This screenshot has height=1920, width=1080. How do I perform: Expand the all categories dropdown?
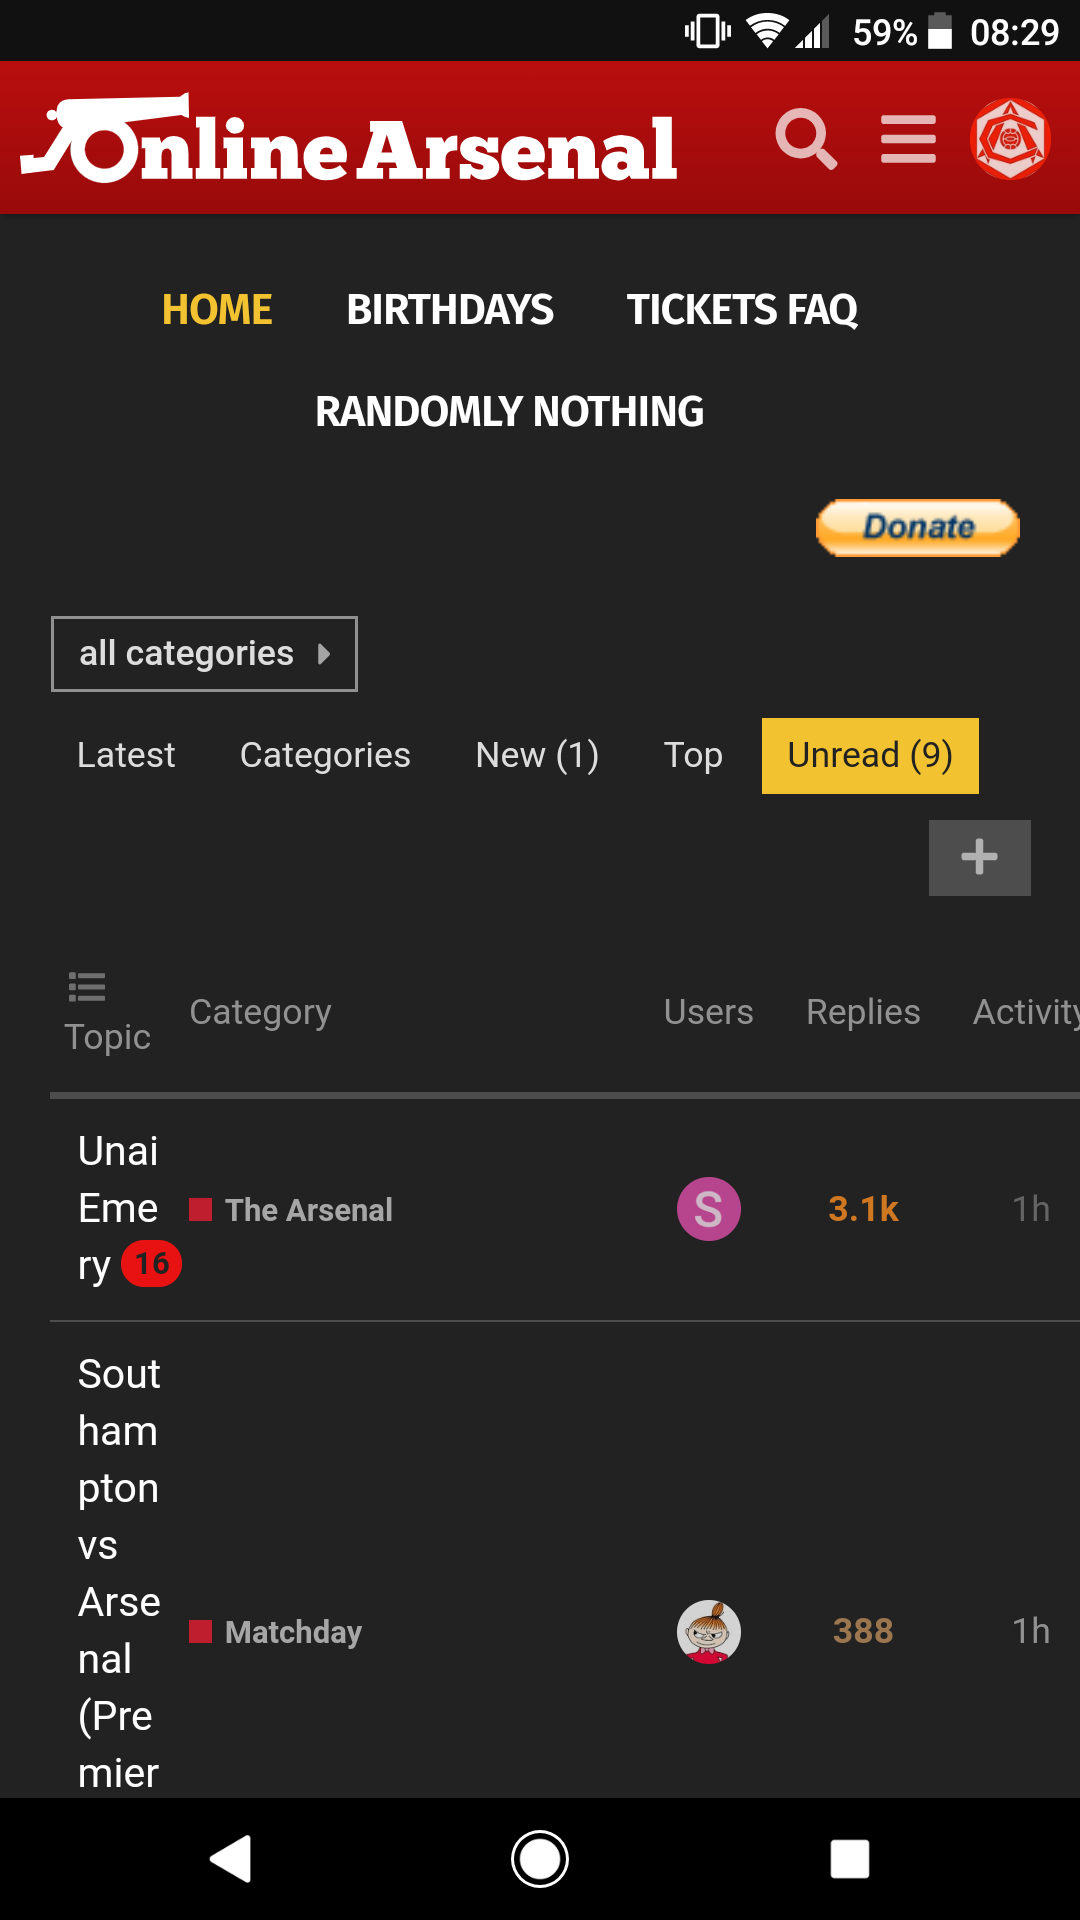204,654
